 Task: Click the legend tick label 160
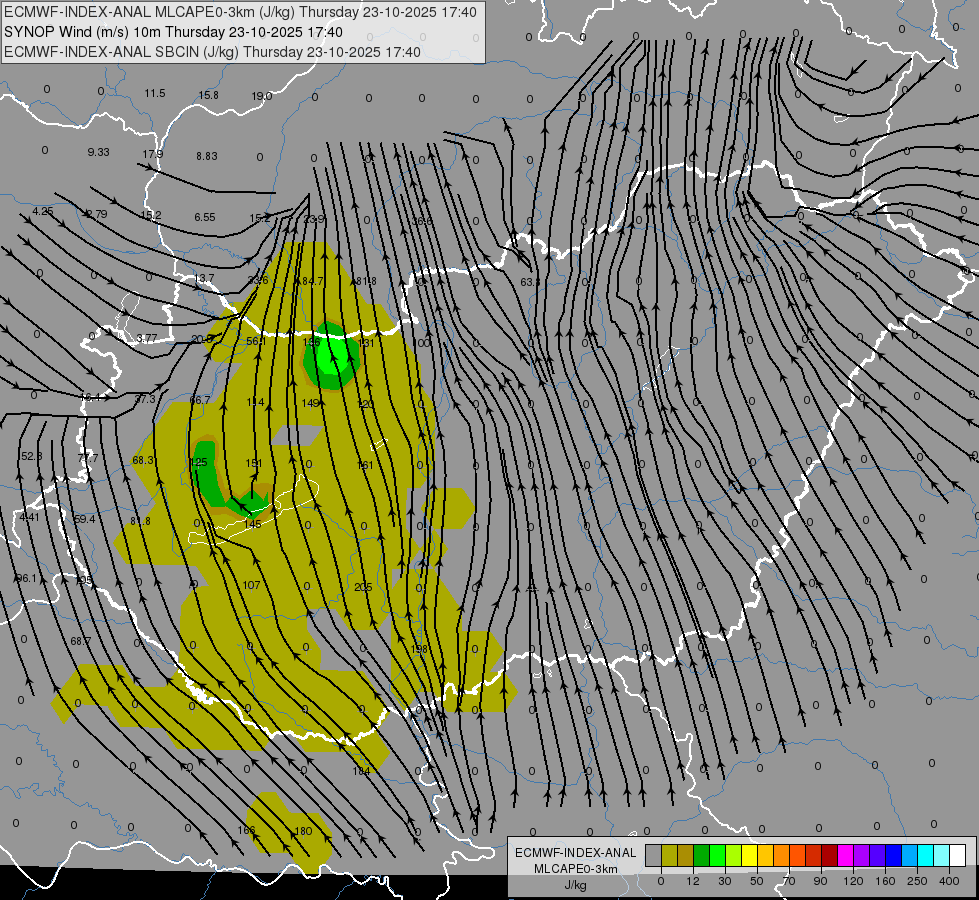pos(885,881)
